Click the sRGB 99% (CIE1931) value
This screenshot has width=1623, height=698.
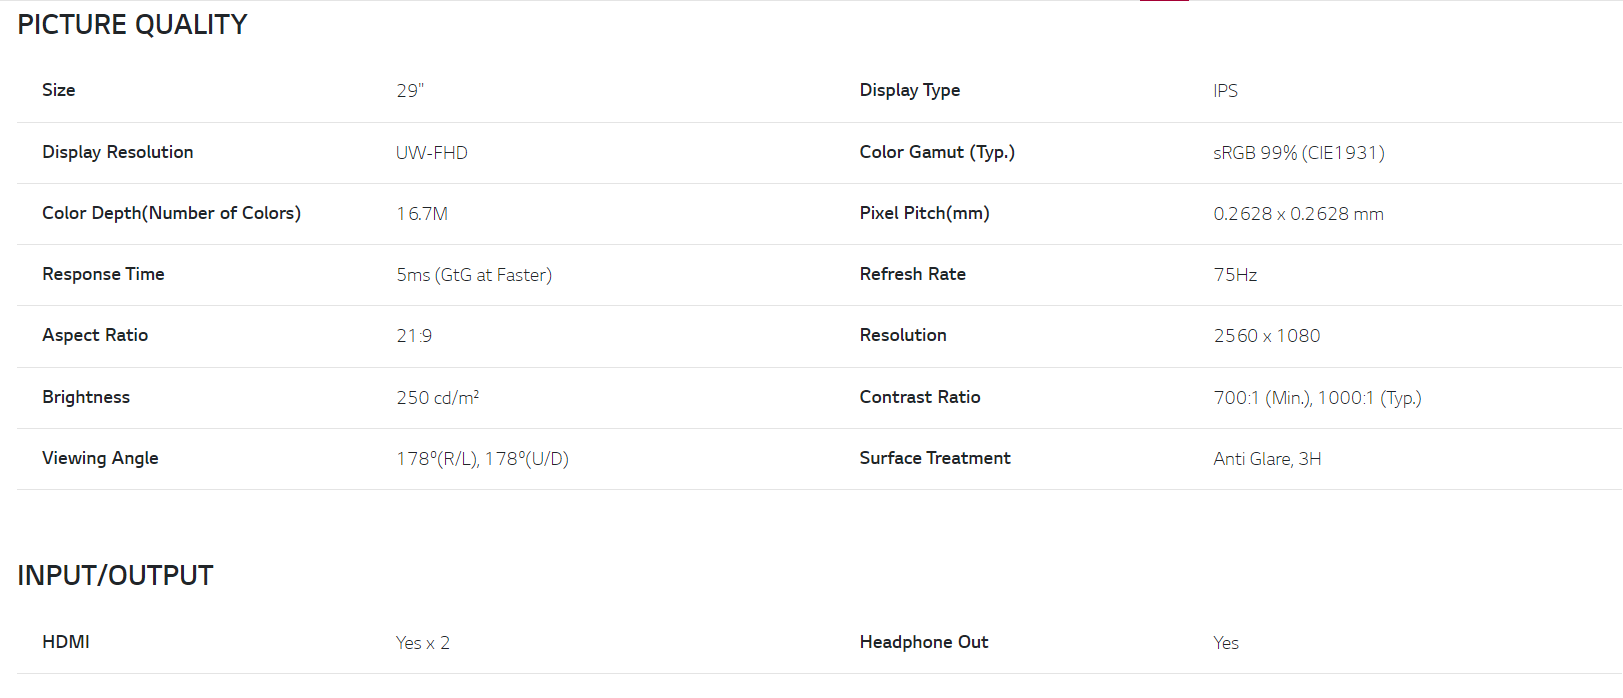(x=1299, y=153)
